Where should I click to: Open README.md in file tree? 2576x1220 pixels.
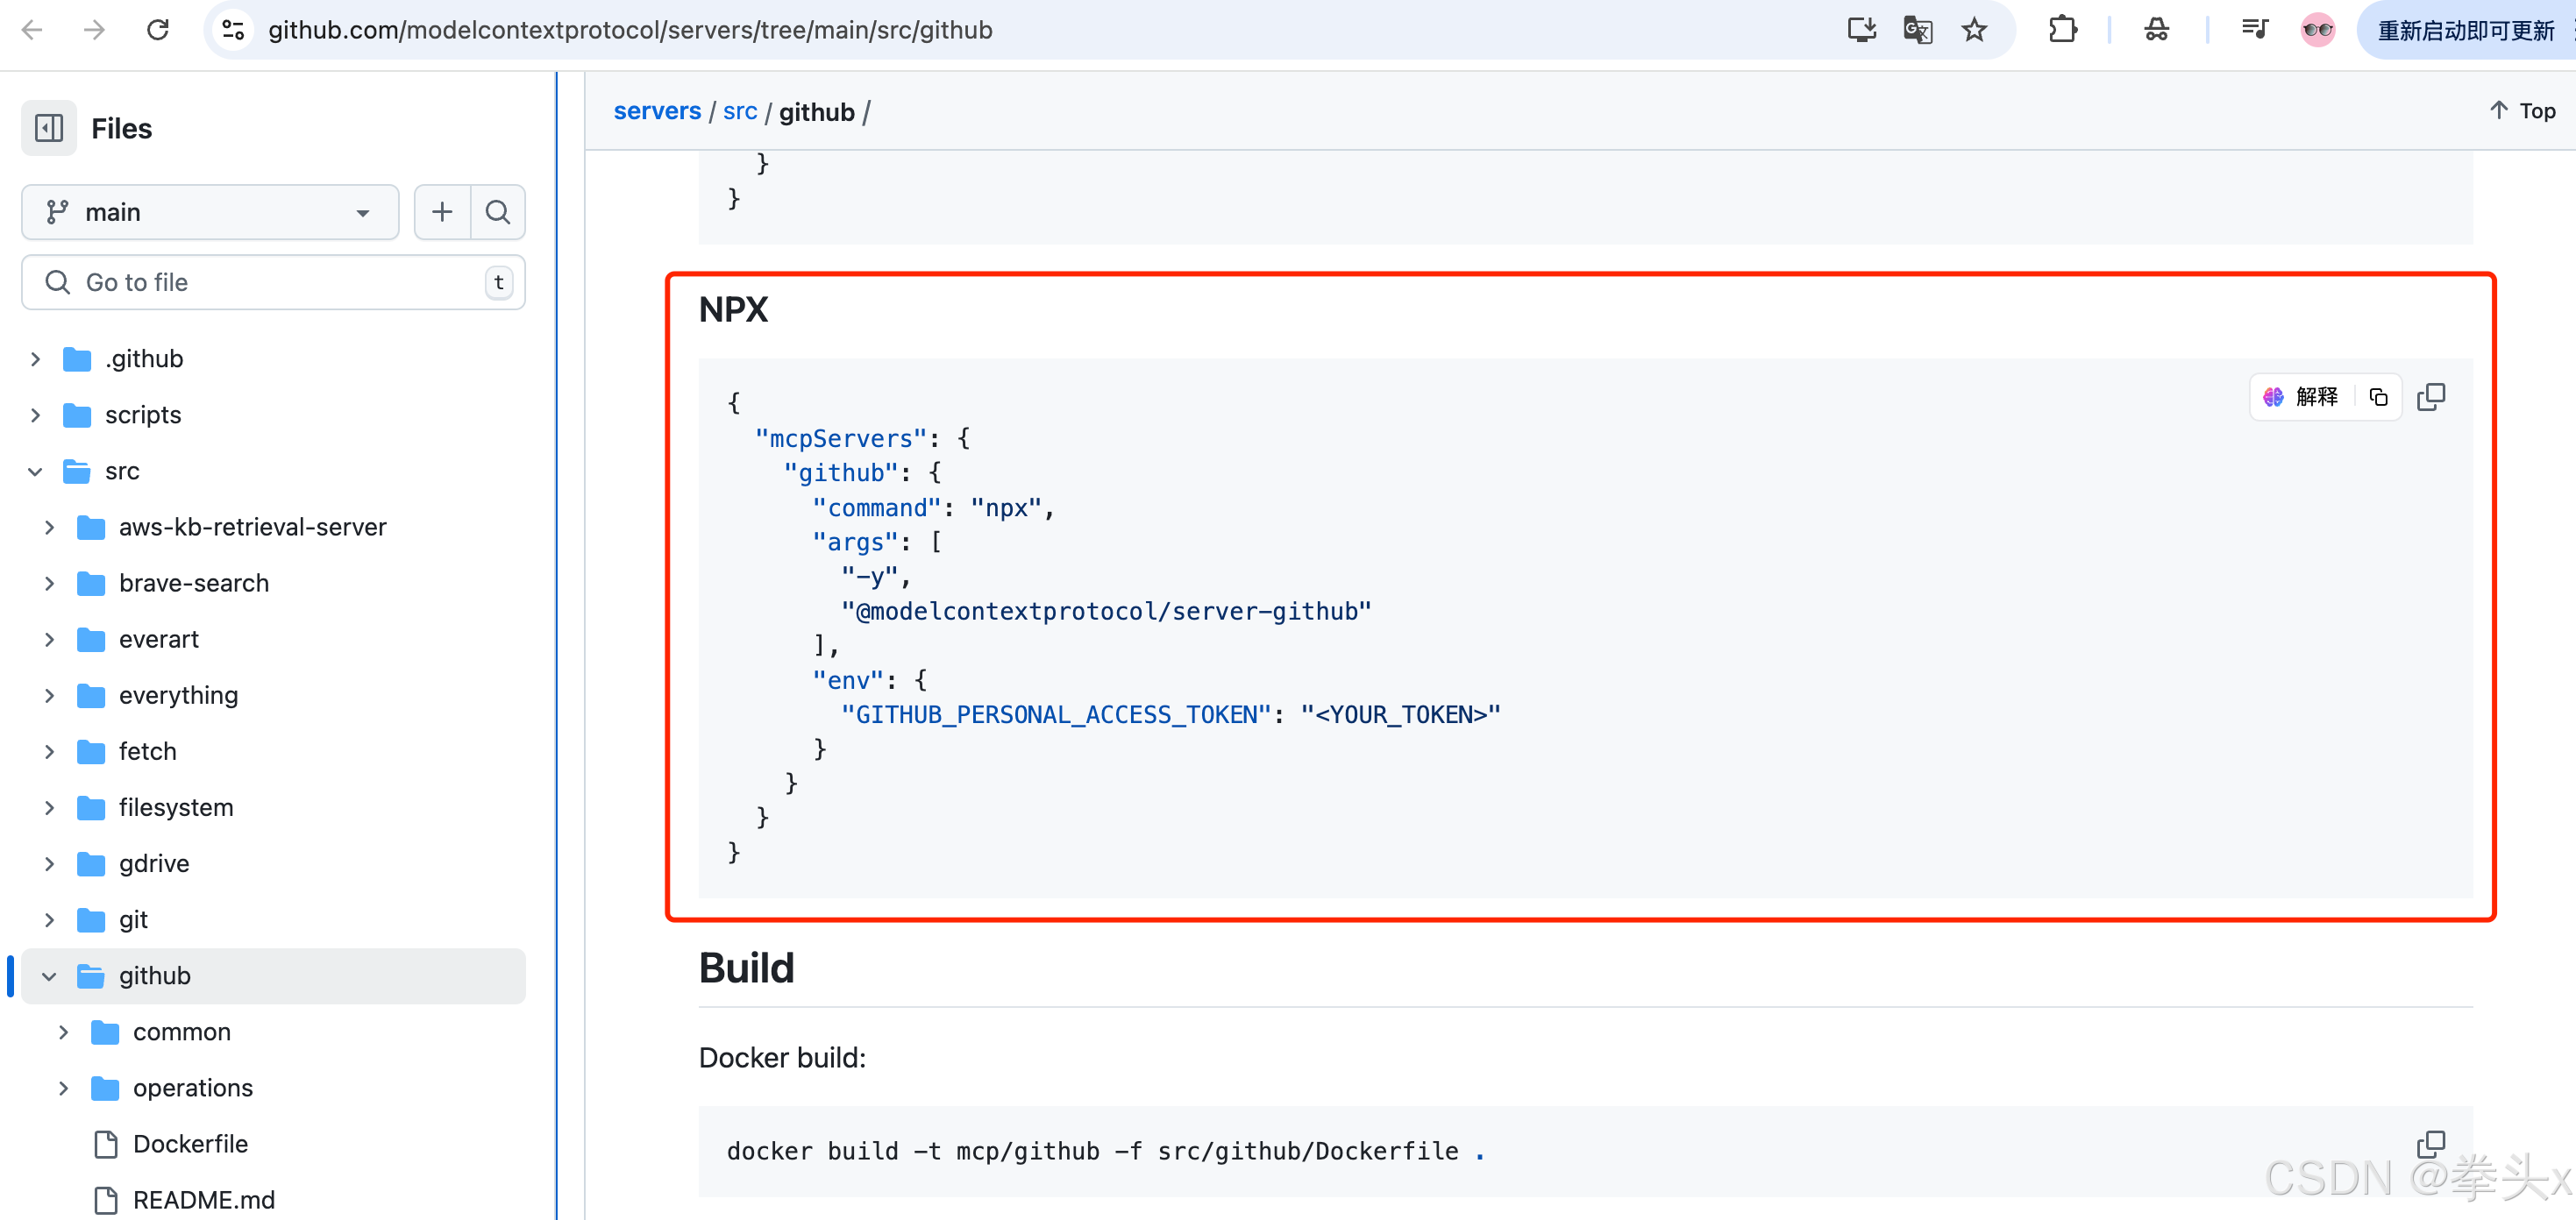(x=203, y=1200)
